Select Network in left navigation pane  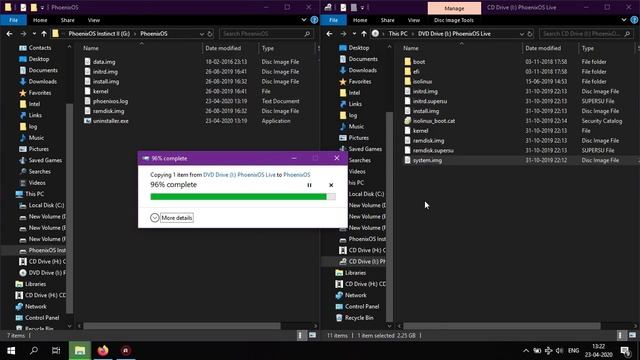36,307
